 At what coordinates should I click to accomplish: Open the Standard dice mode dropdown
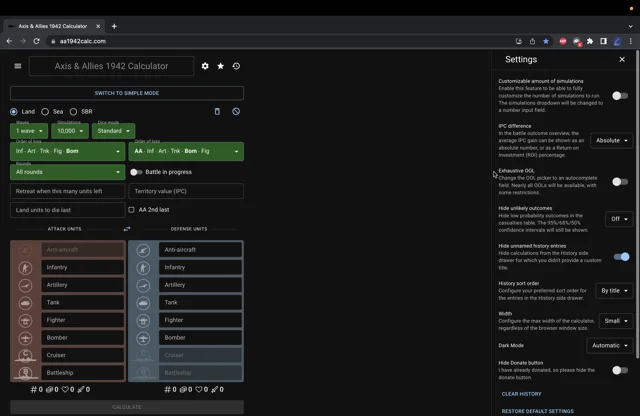(x=113, y=131)
